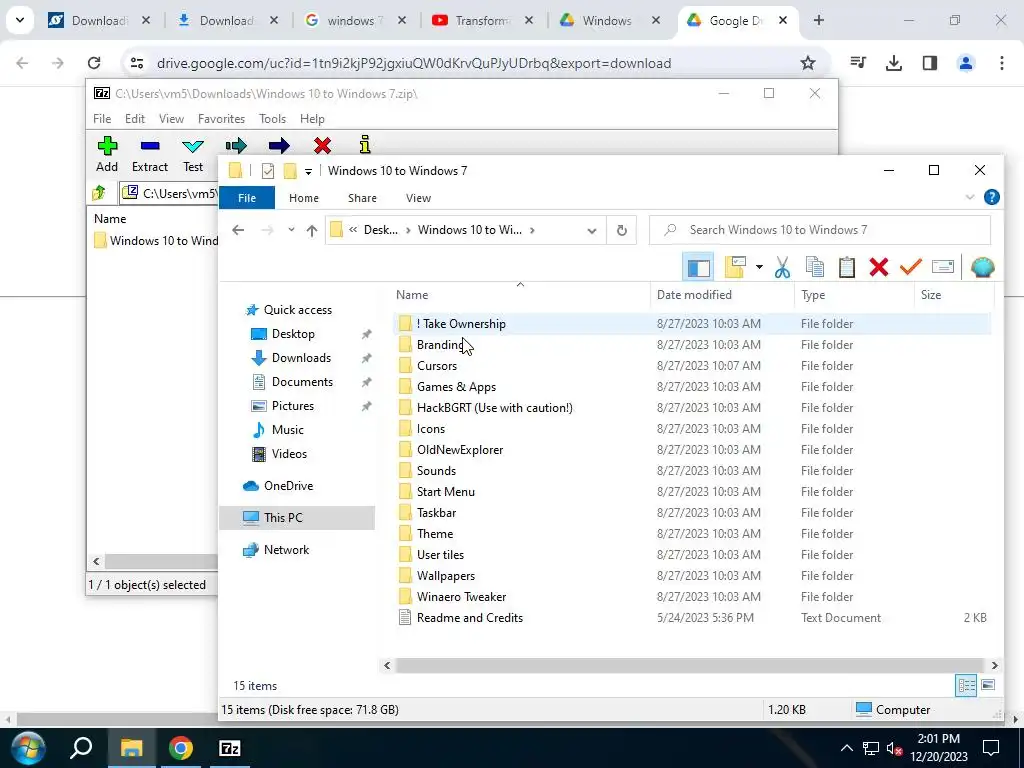The height and width of the screenshot is (768, 1024).
Task: Open the 7-Zip Help menu
Action: tap(312, 119)
